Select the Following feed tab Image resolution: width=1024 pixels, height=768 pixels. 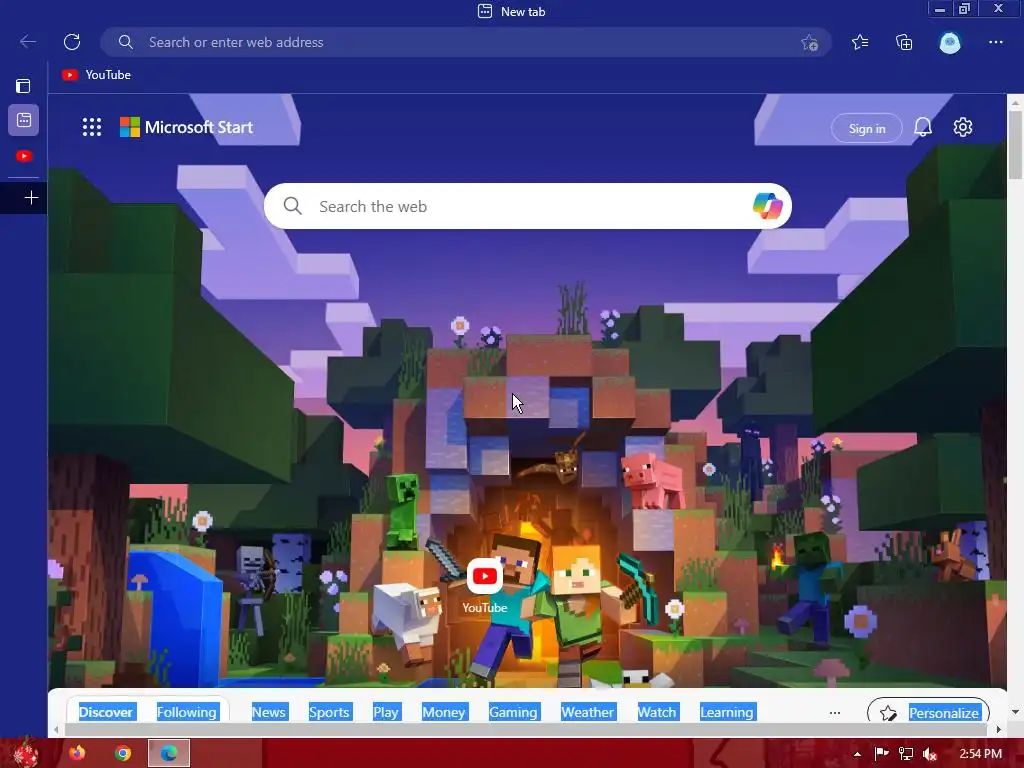(x=187, y=712)
